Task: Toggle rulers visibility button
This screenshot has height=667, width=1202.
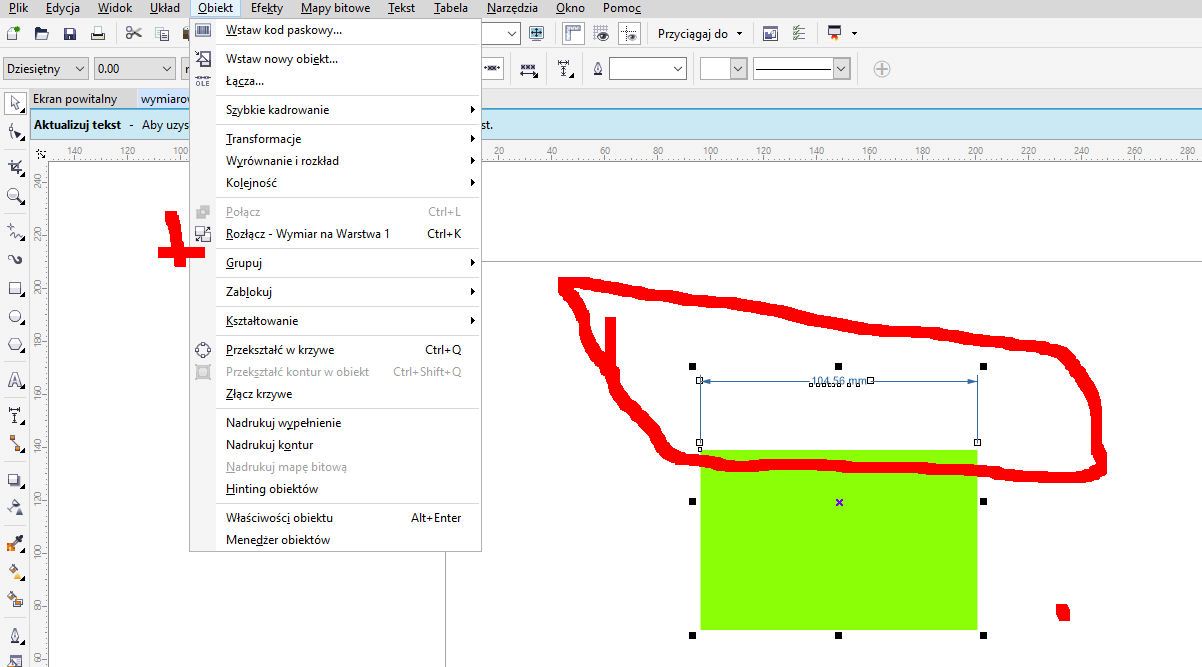Action: (x=573, y=33)
